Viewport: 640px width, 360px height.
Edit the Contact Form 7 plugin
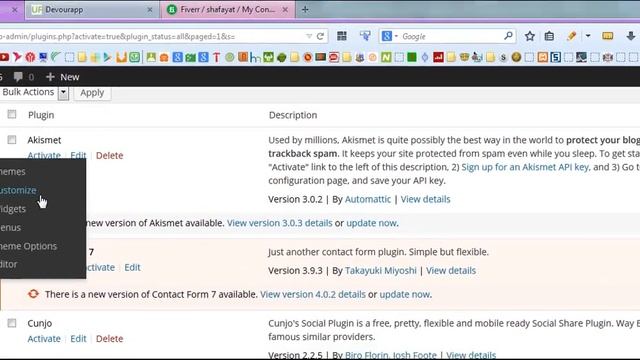coord(132,267)
